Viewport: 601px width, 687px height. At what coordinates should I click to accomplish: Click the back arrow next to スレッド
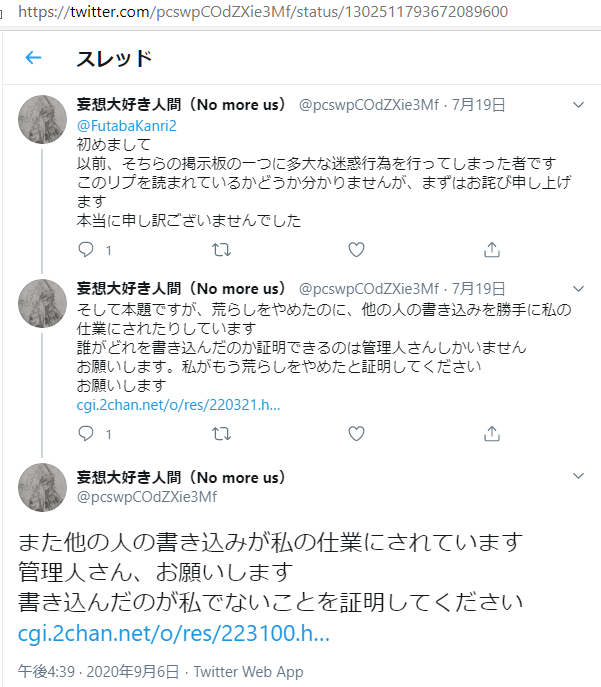33,58
